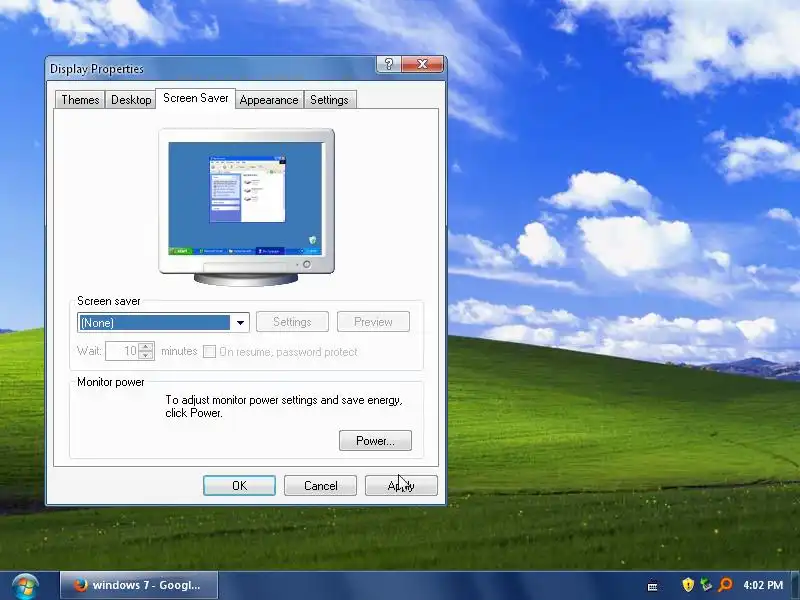Open the Settings tab

[x=330, y=100]
